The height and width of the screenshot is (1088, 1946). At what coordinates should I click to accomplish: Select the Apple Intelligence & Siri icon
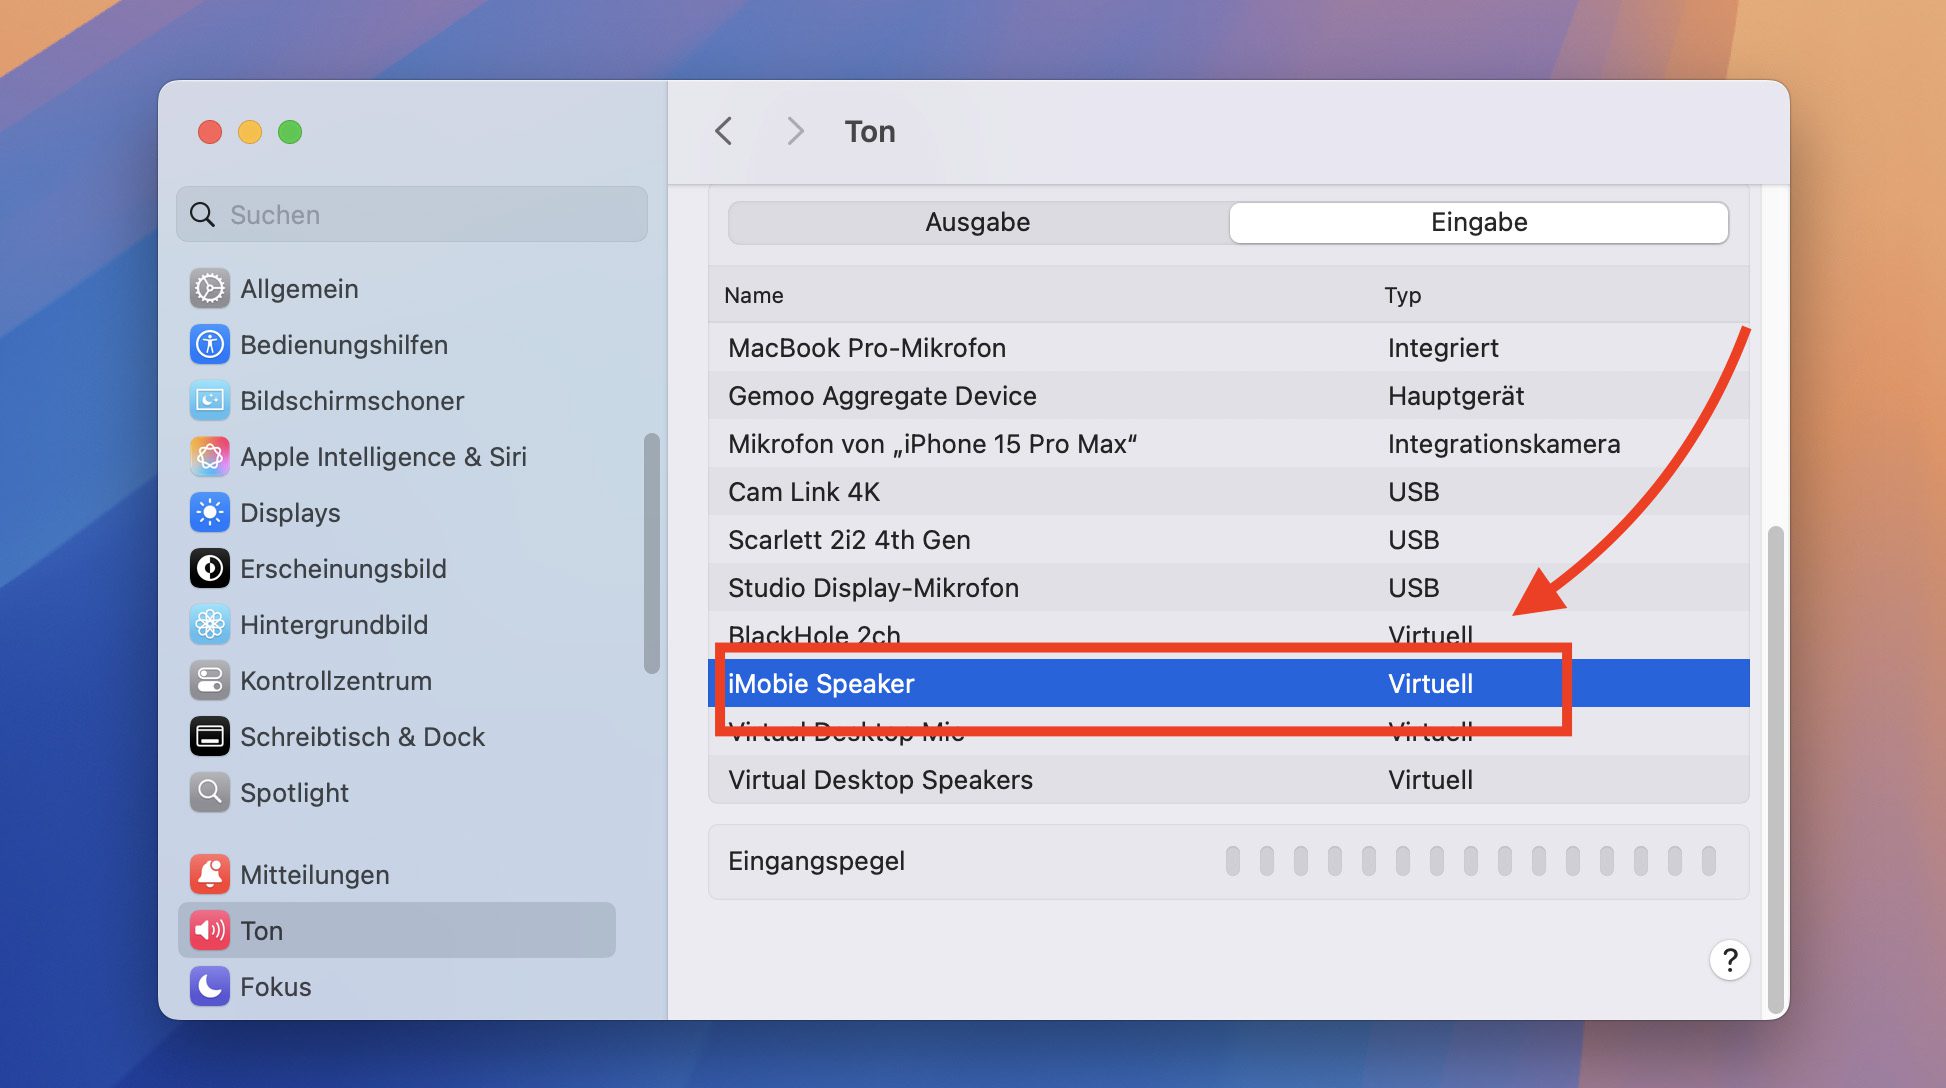click(x=210, y=457)
